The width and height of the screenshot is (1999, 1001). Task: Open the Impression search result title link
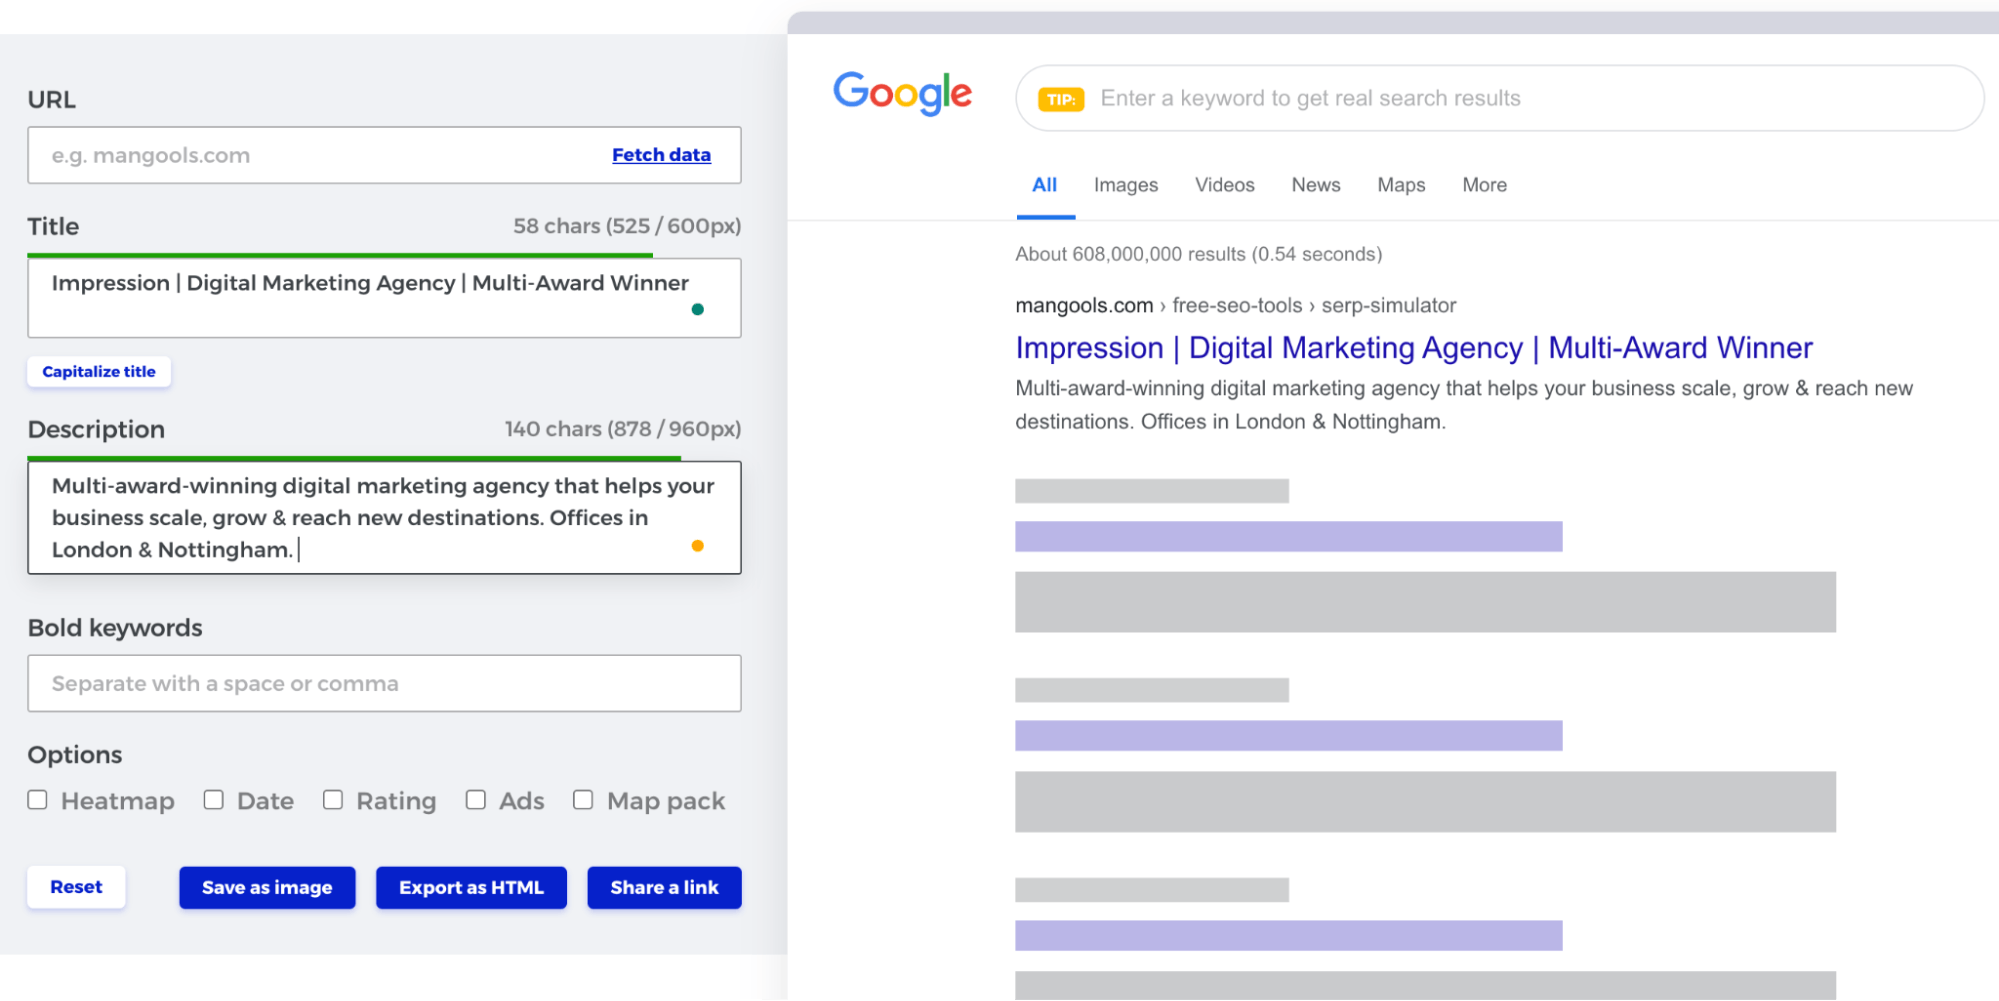click(x=1414, y=348)
